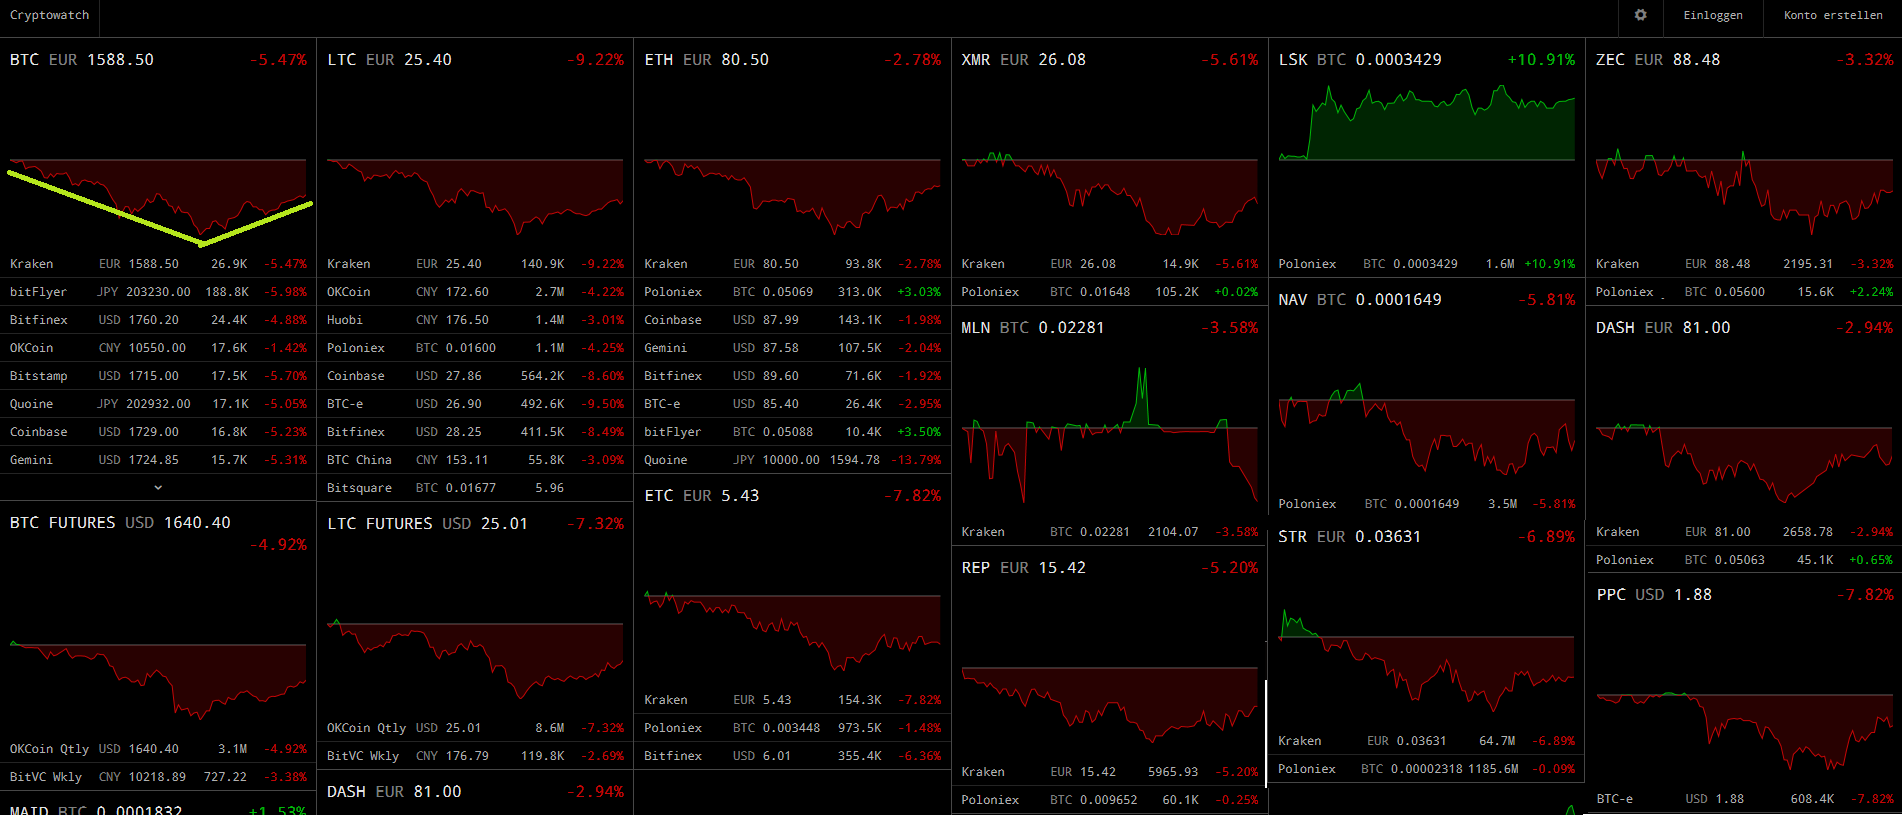Viewport: 1902px width, 816px height.
Task: Open the BitVC Wkly CNY 10218.89 row
Action: tap(158, 777)
